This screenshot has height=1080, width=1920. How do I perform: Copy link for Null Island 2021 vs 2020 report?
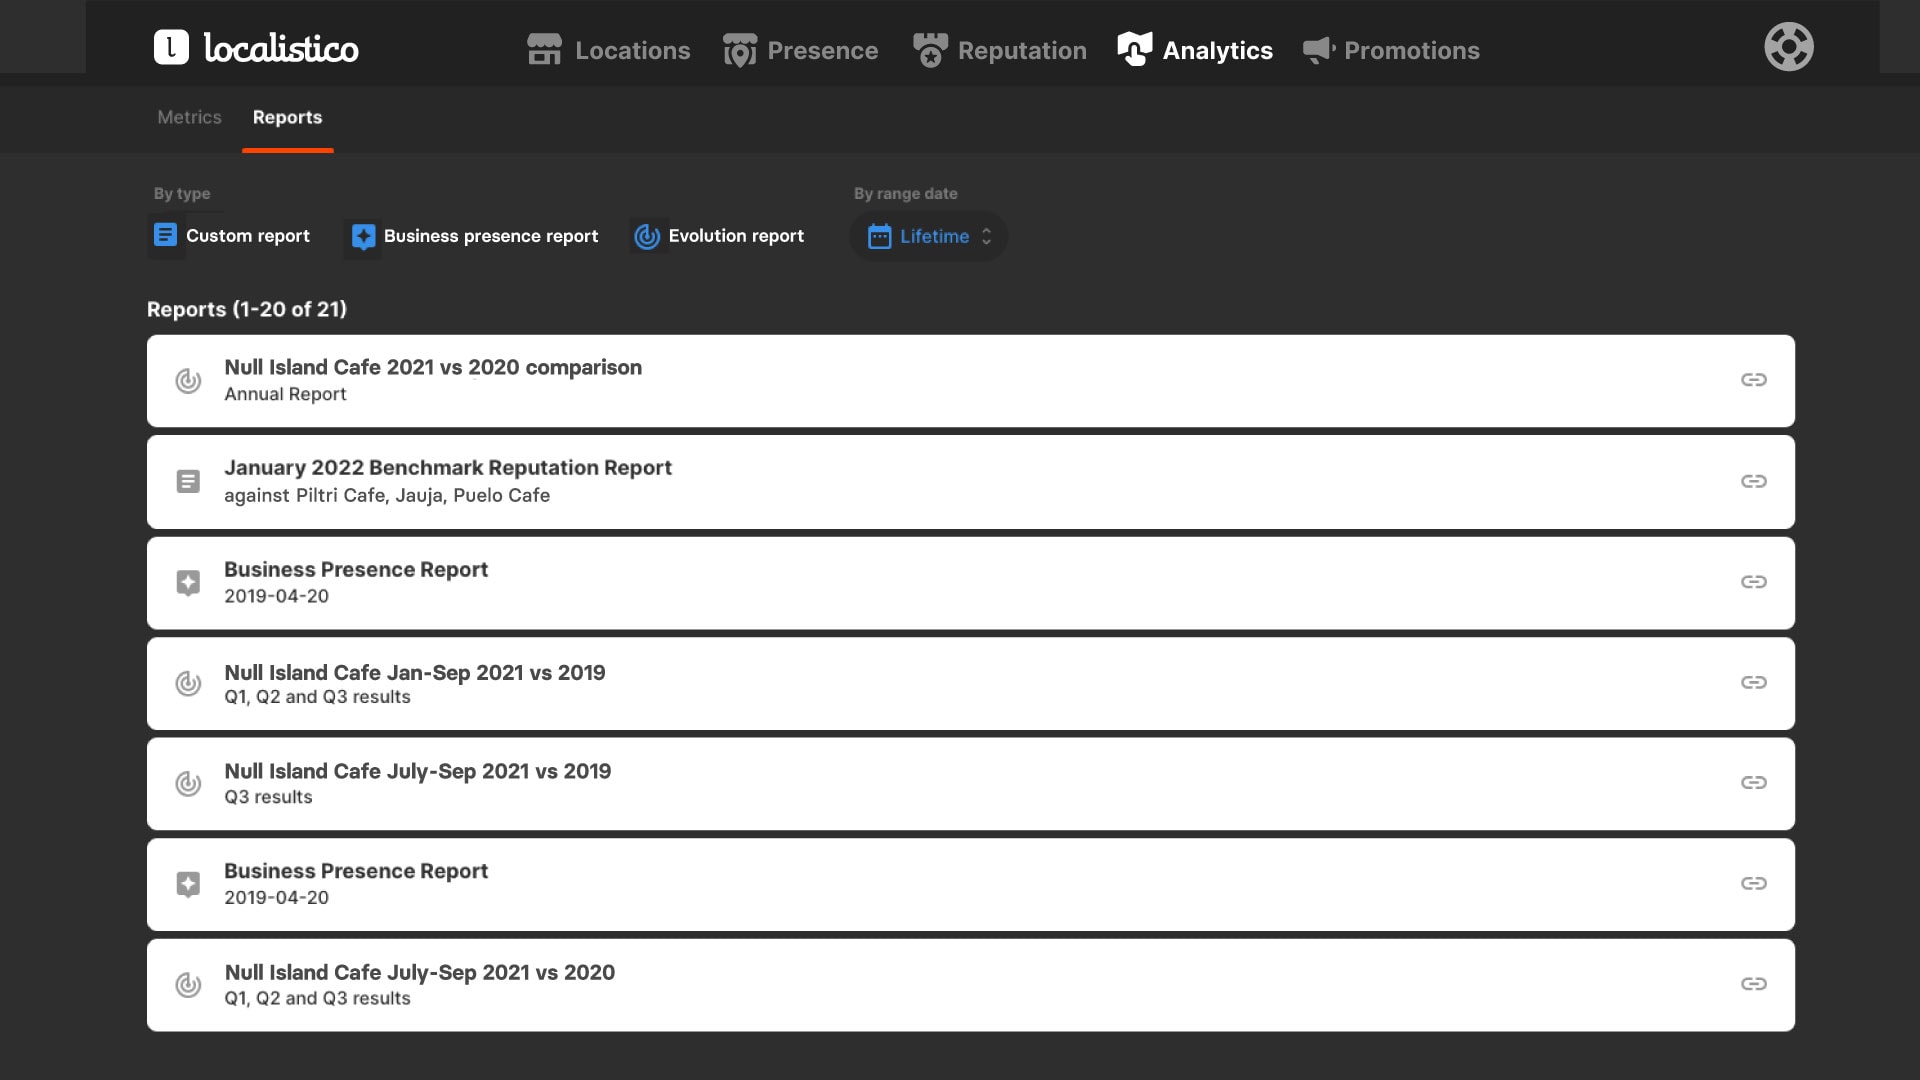pyautogui.click(x=1753, y=380)
